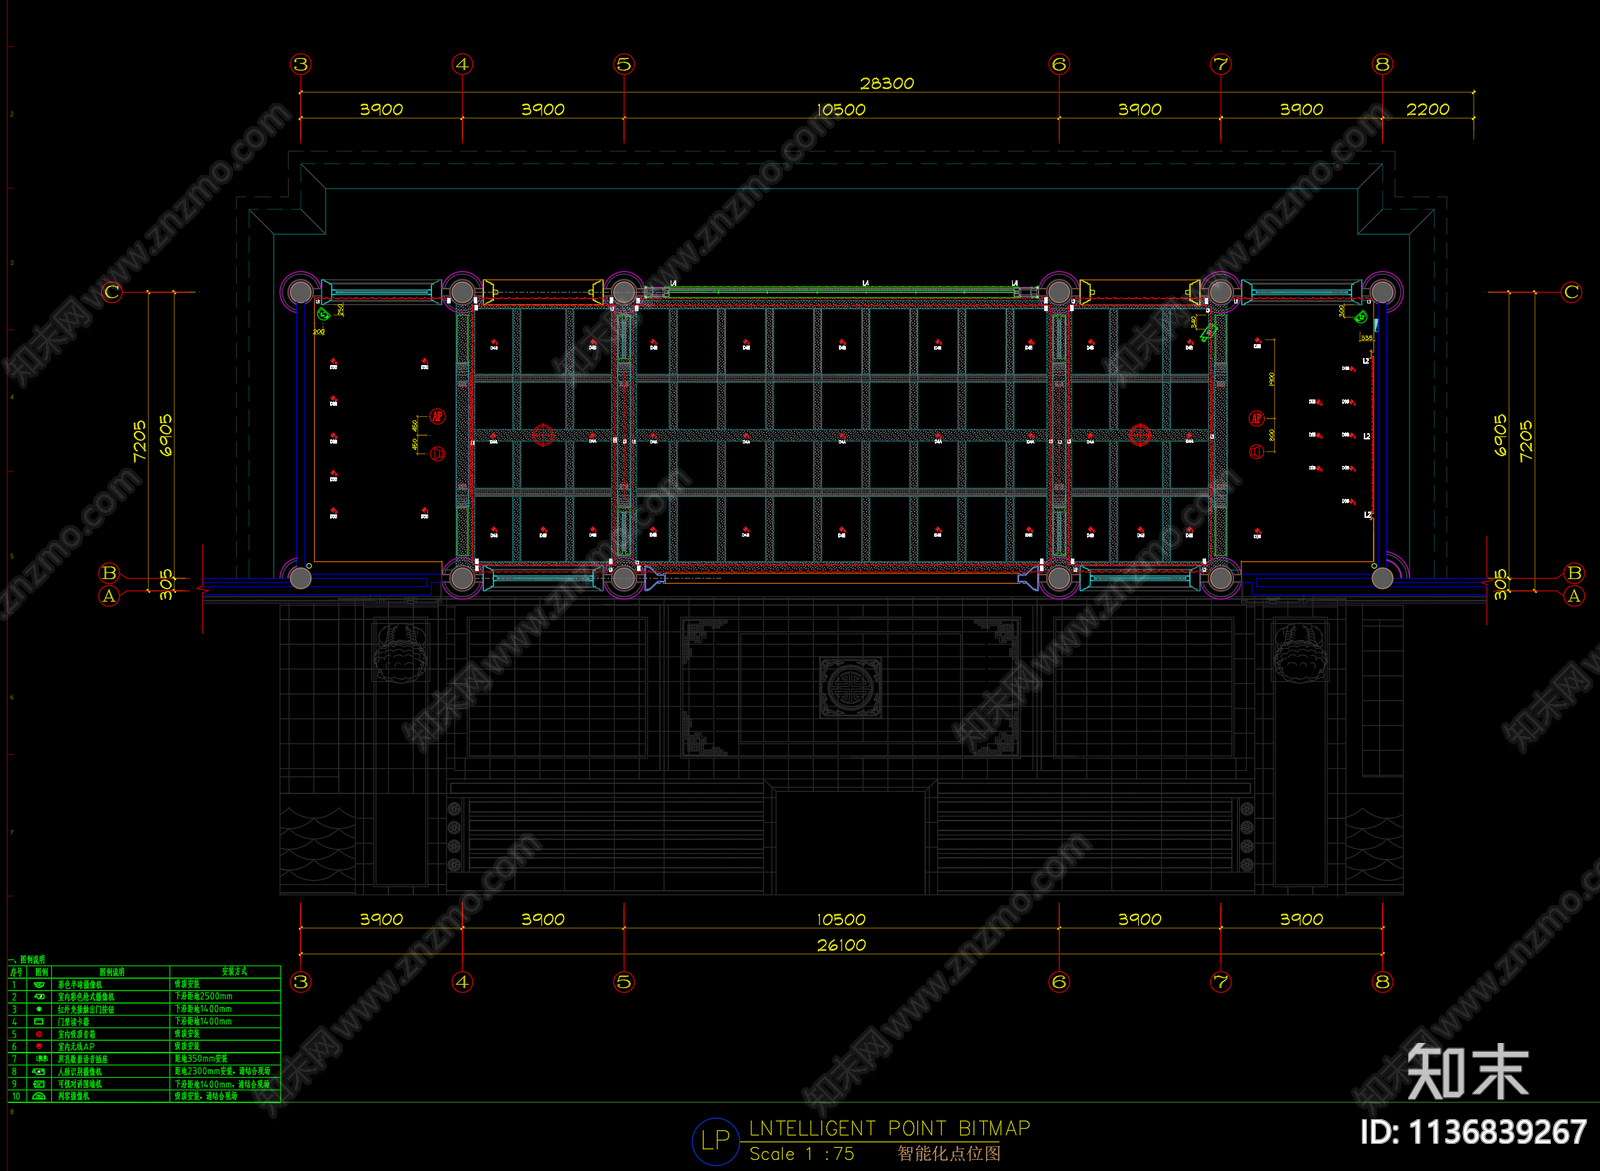Select grid bubble C on left side
The width and height of the screenshot is (1600, 1171).
[x=111, y=292]
